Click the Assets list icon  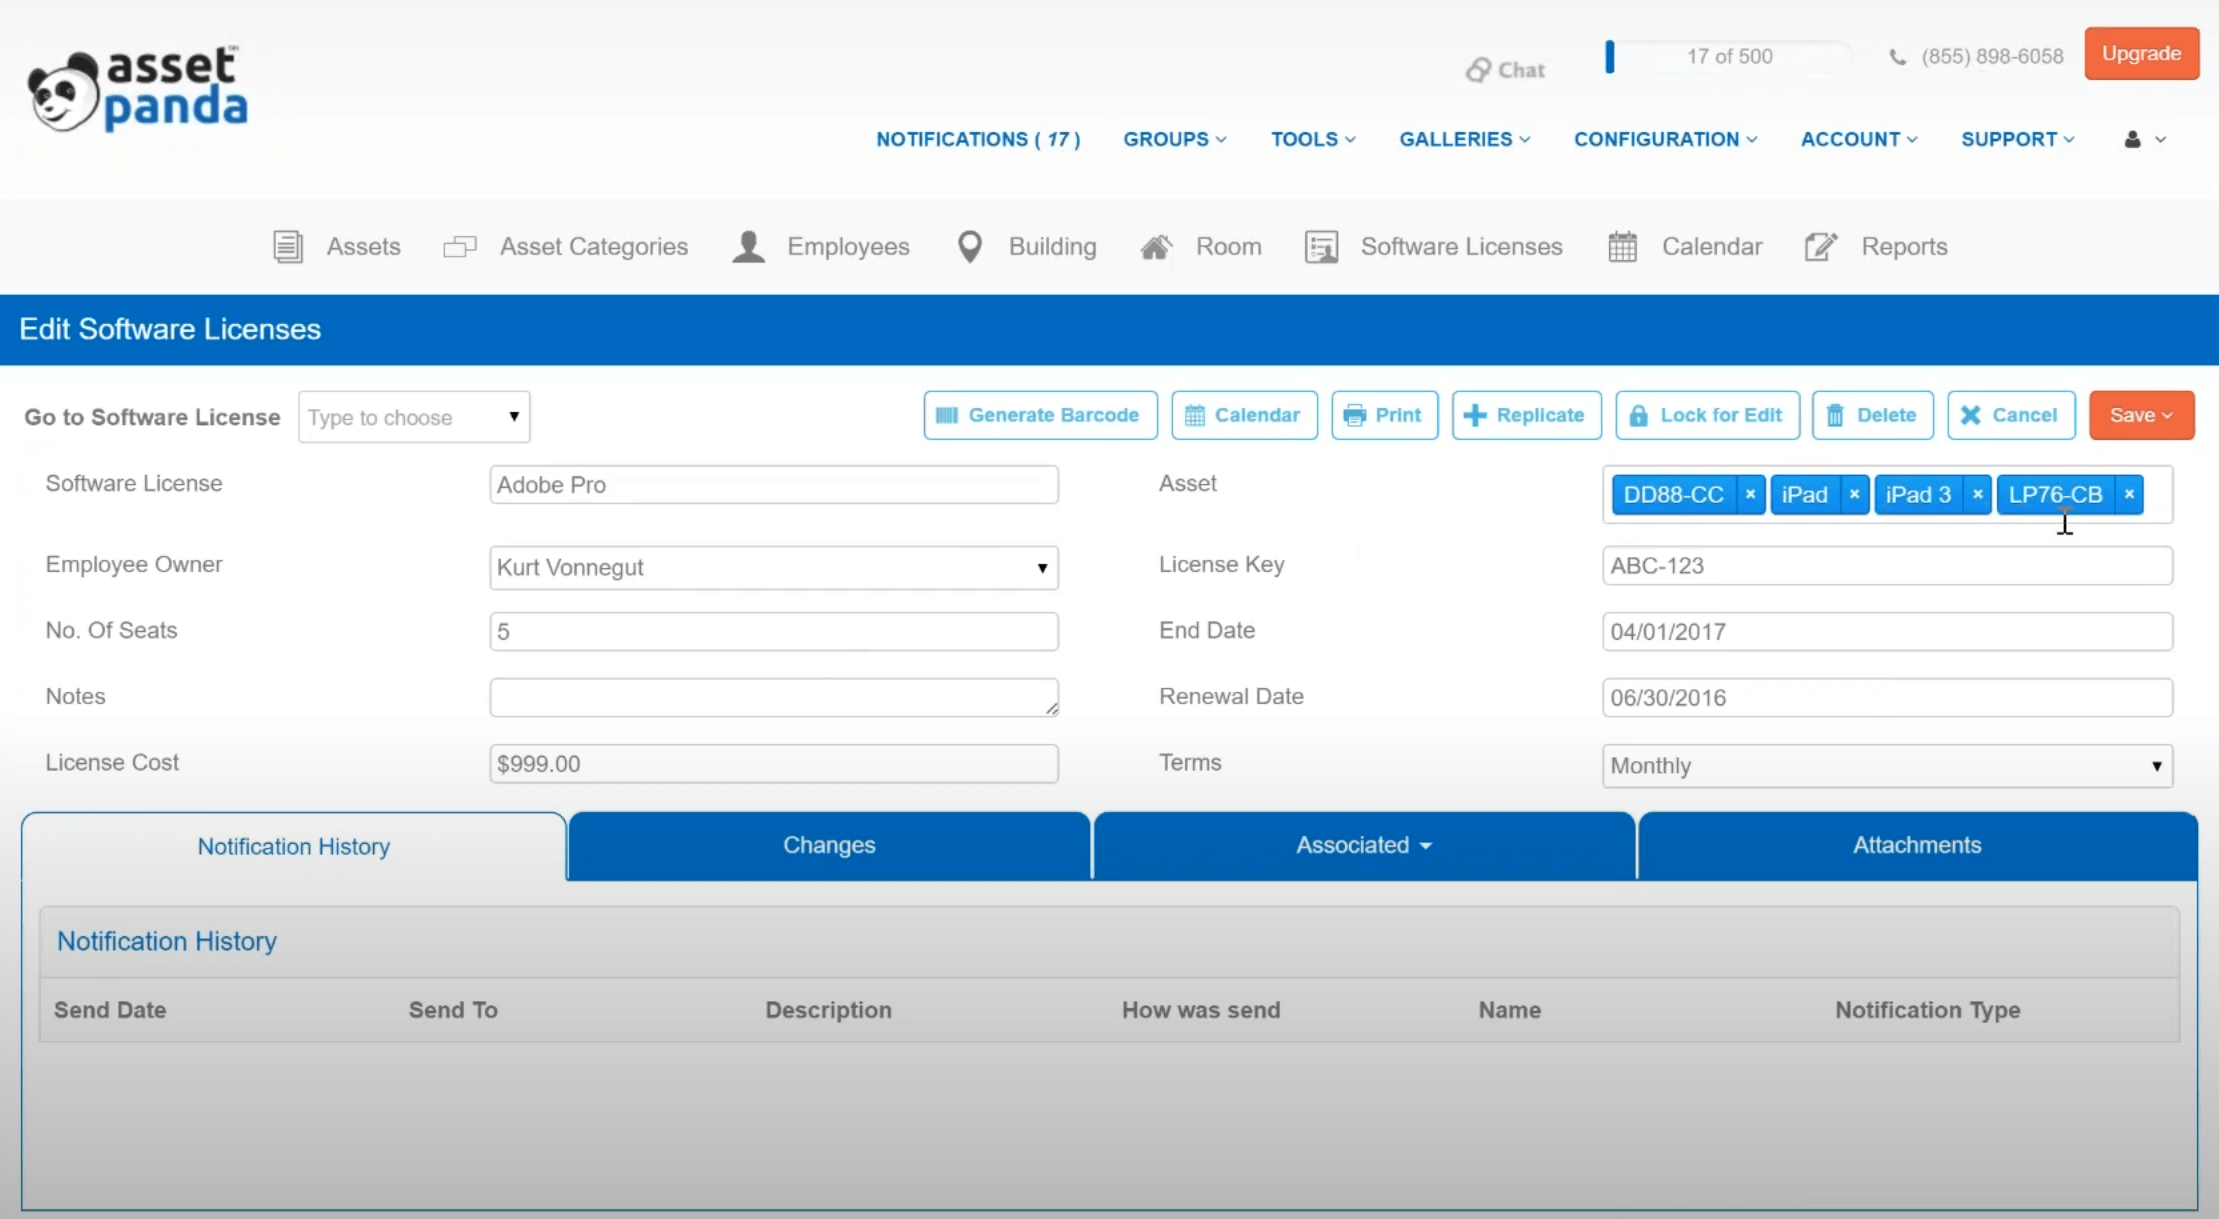(x=288, y=246)
